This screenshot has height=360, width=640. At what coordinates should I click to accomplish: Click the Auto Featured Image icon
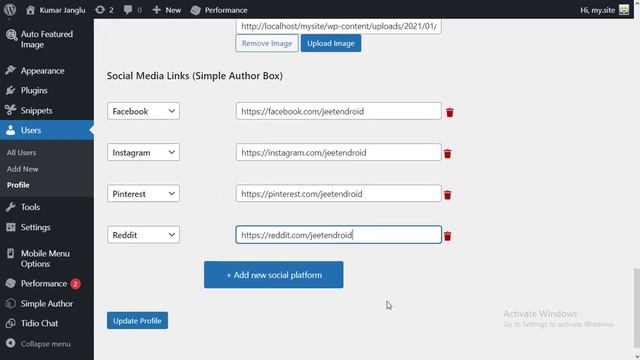pos(11,35)
